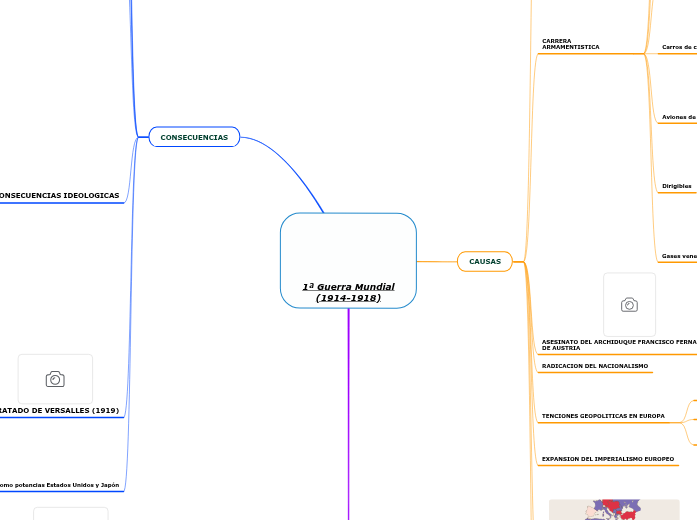Click the TENCIONES GEOPOLITICAS EN EUROPA topic
Screen dimensions: 697x520
coord(603,415)
